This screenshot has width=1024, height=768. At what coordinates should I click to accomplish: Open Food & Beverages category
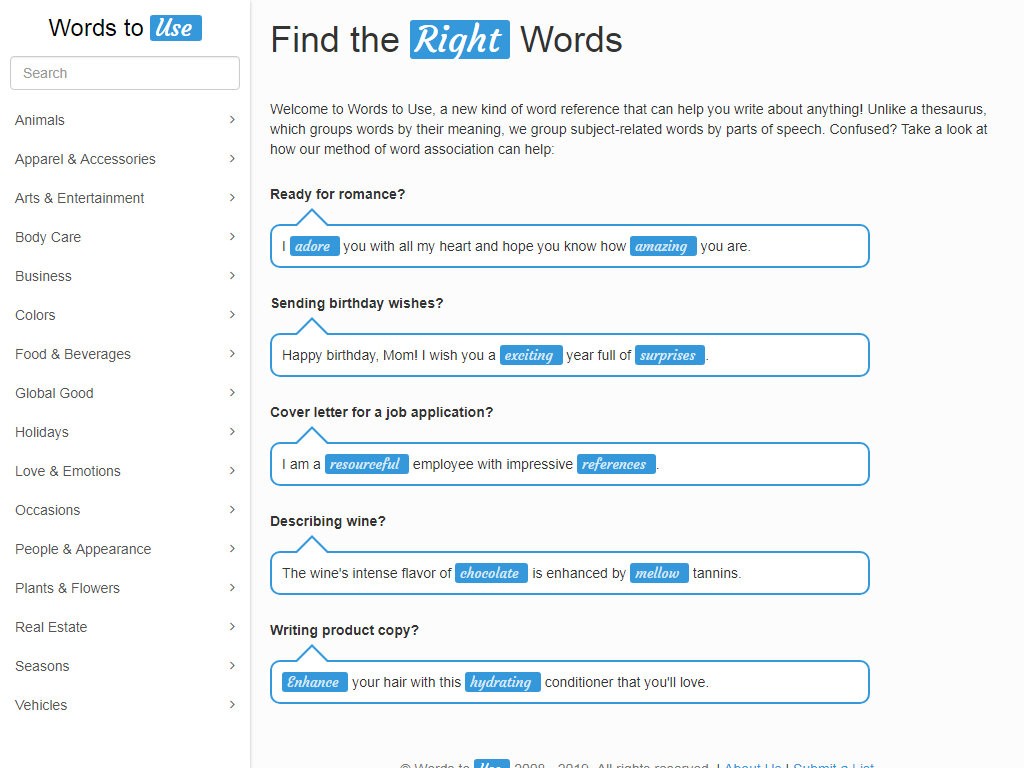pos(72,354)
